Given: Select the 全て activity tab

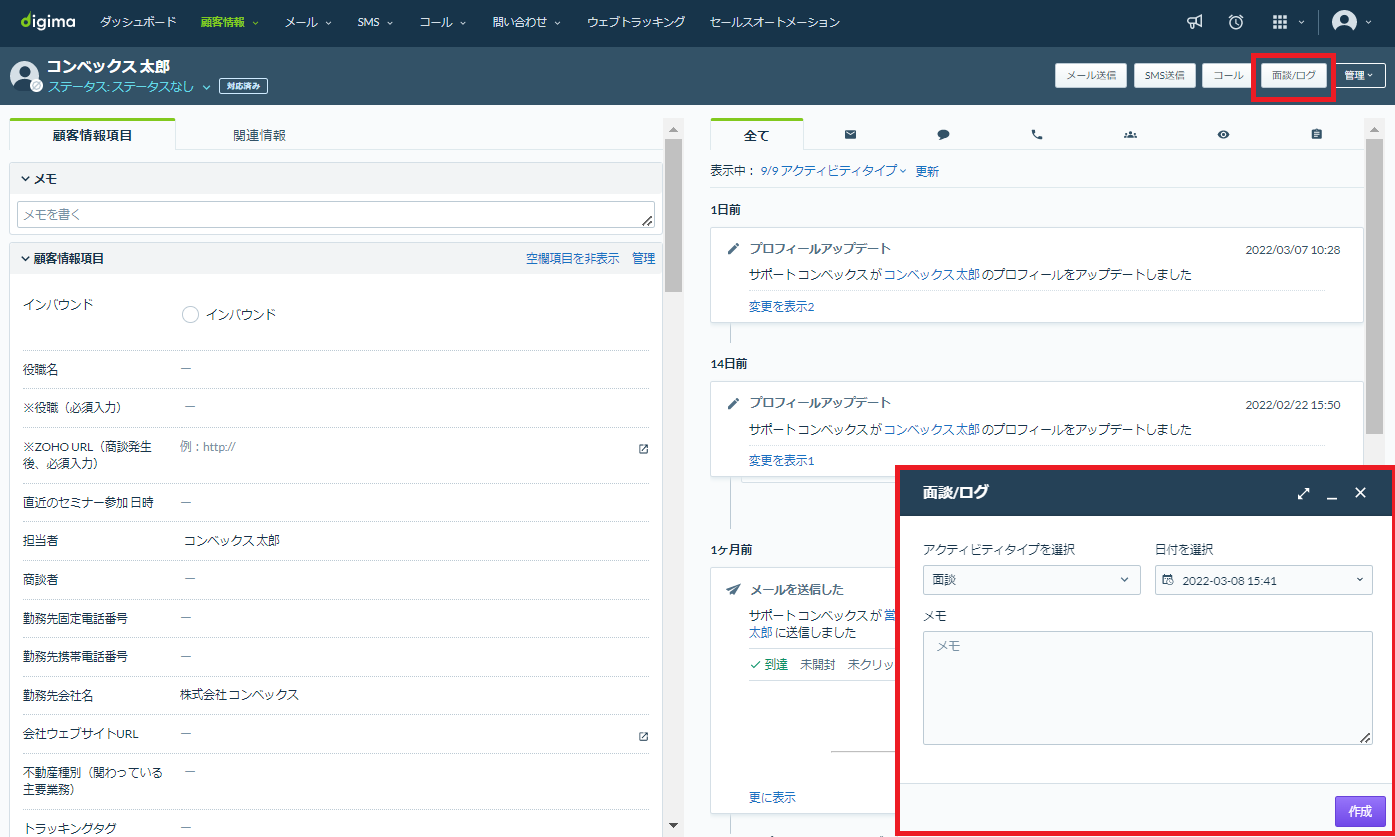Looking at the screenshot, I should coord(757,134).
